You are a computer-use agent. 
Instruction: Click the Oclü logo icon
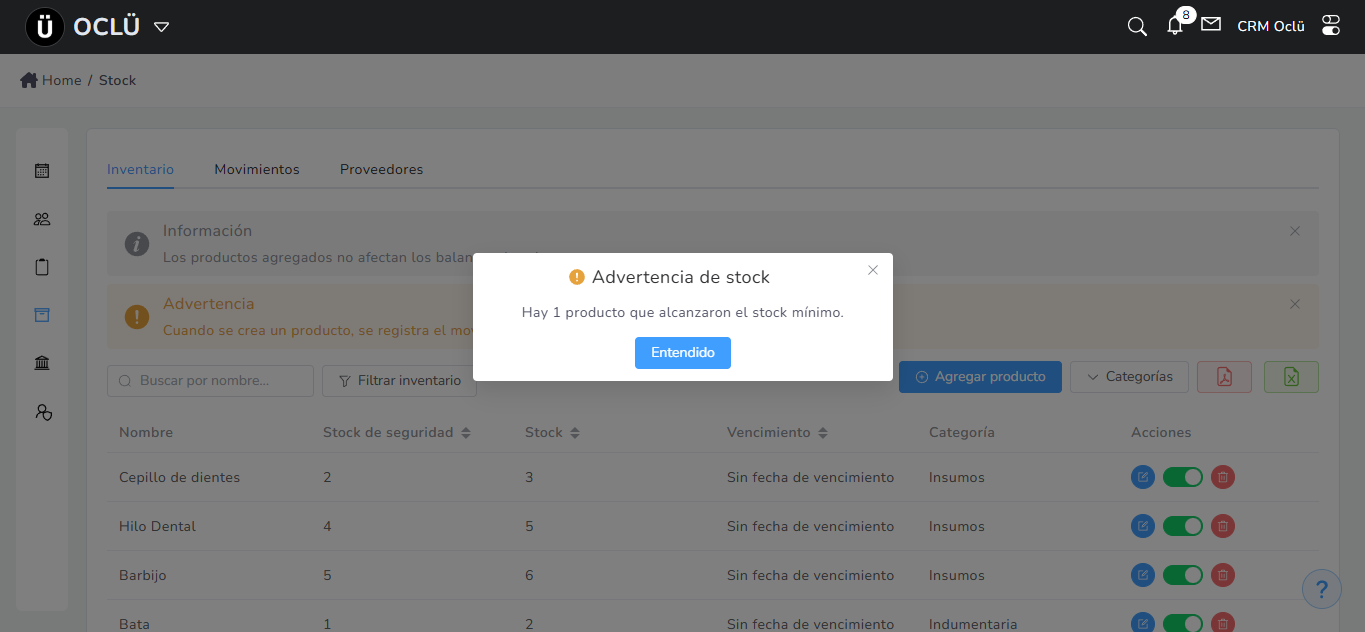click(45, 27)
